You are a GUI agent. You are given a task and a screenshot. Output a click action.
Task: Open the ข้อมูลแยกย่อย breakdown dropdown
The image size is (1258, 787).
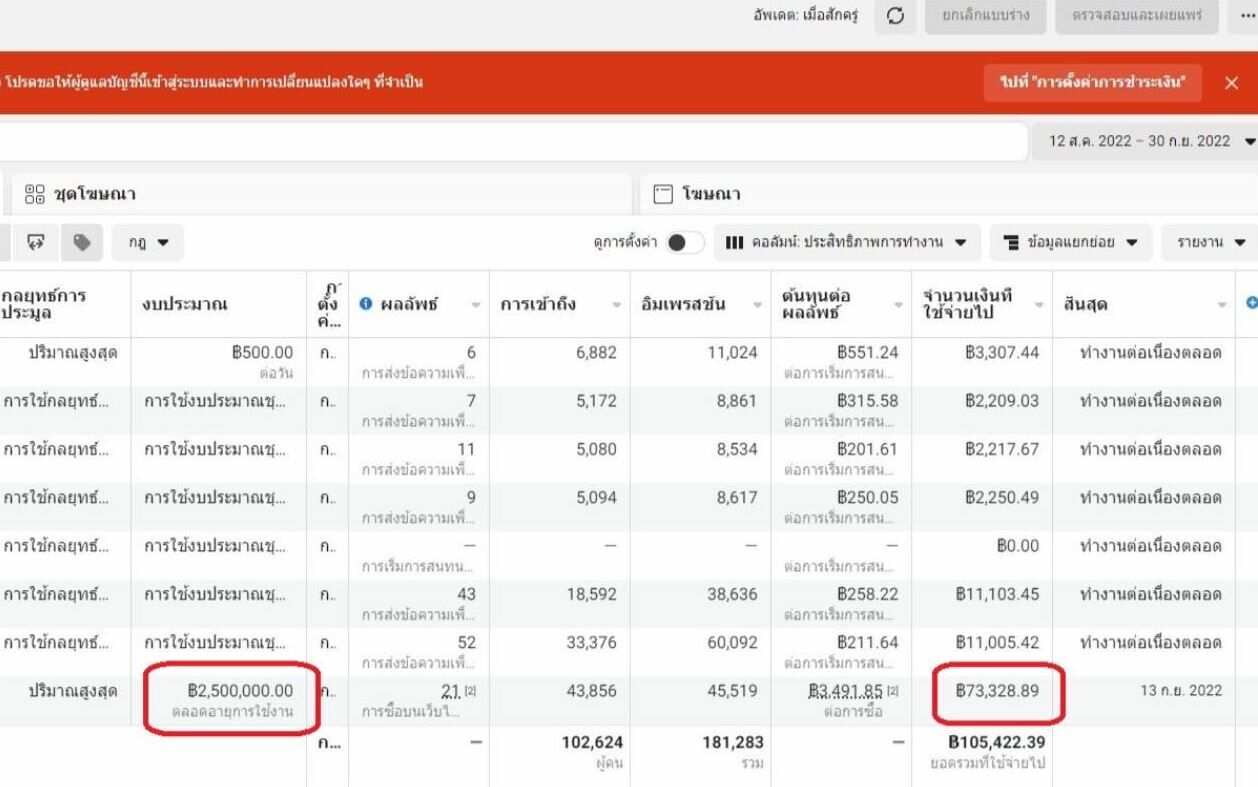point(1071,242)
